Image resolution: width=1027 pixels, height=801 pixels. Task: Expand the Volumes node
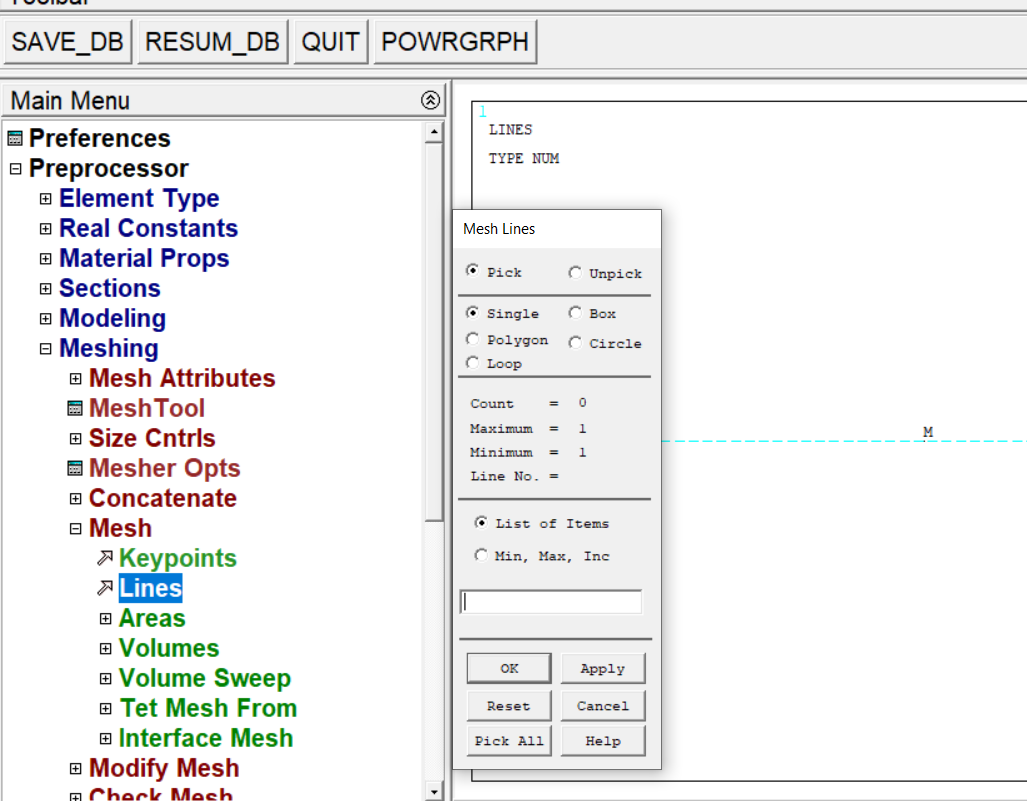point(105,648)
